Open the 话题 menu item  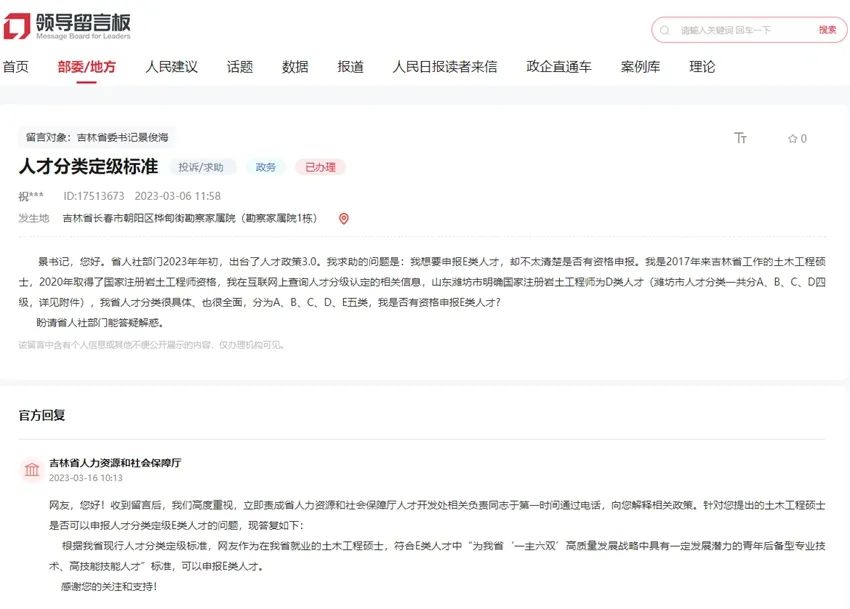tap(240, 67)
